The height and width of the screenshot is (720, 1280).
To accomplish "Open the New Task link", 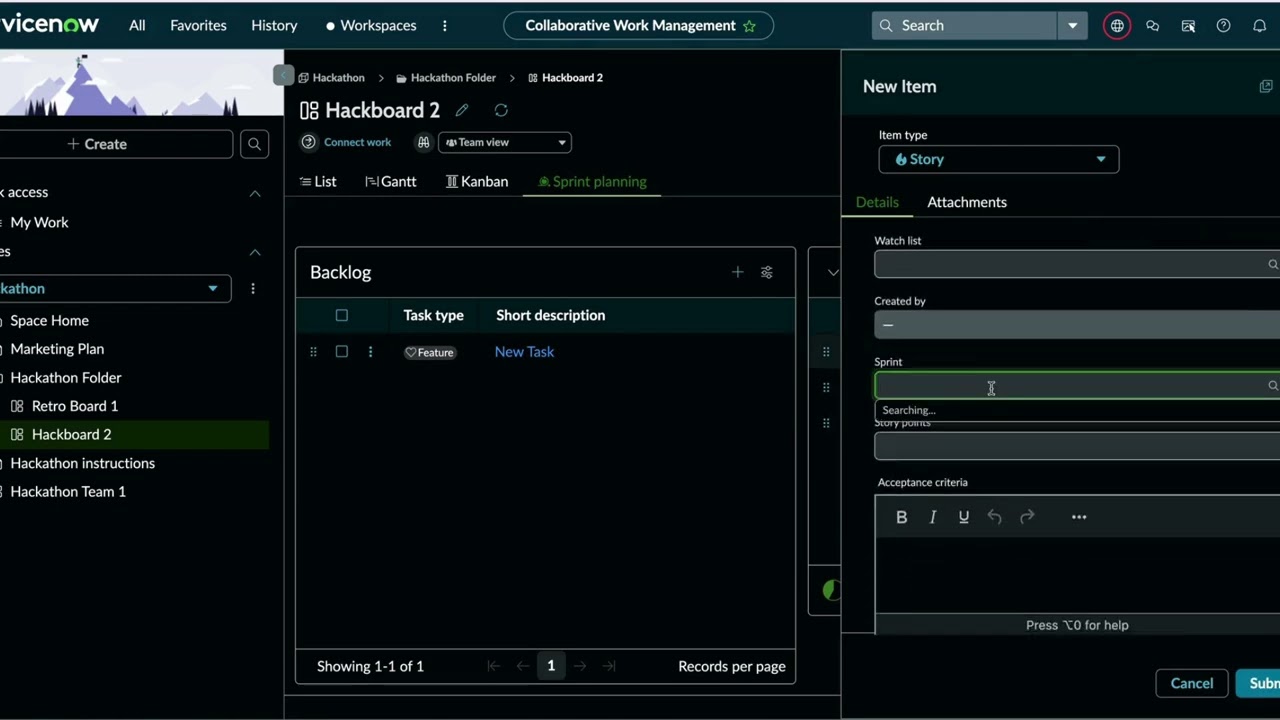I will pos(524,351).
